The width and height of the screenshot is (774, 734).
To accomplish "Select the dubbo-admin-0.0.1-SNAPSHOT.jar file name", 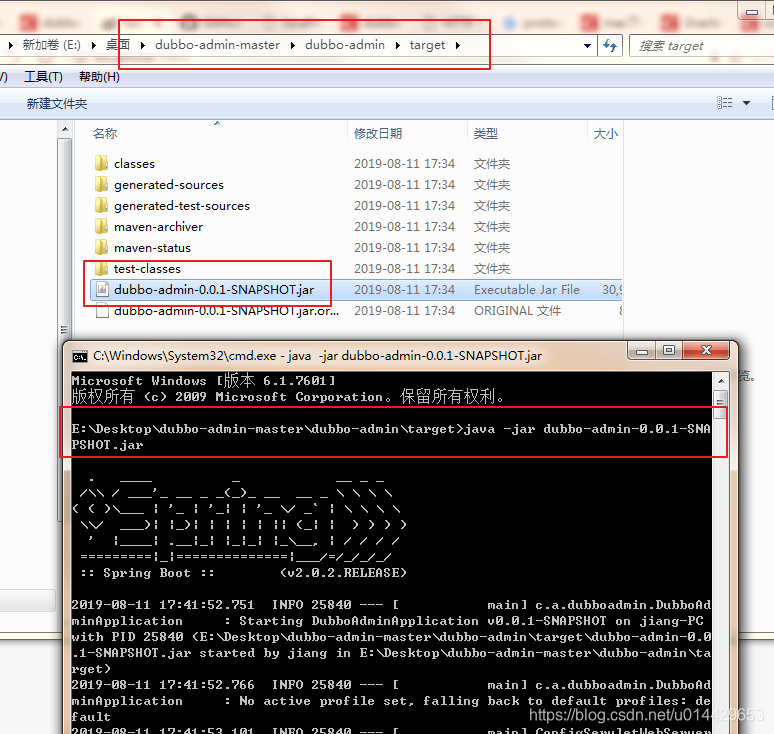I will coord(214,289).
